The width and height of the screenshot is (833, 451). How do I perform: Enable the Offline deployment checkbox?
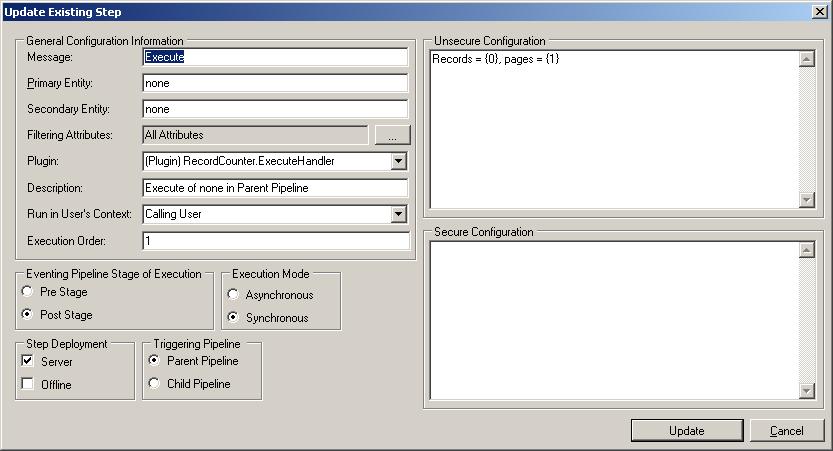(x=27, y=384)
